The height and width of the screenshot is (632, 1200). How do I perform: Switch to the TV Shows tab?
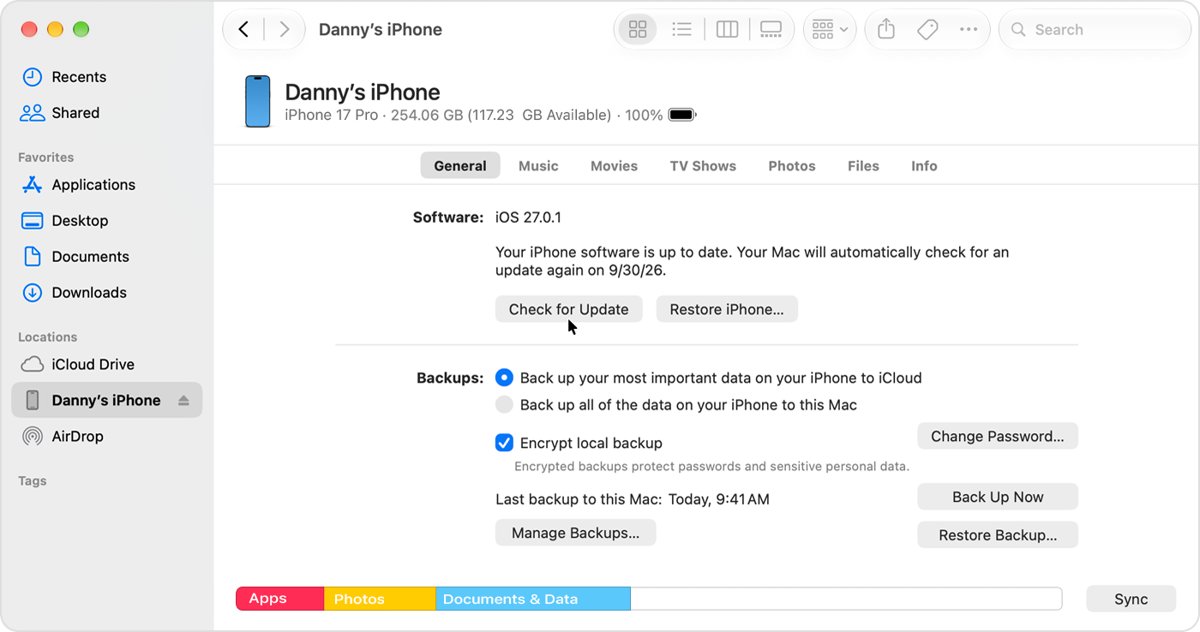coord(703,166)
